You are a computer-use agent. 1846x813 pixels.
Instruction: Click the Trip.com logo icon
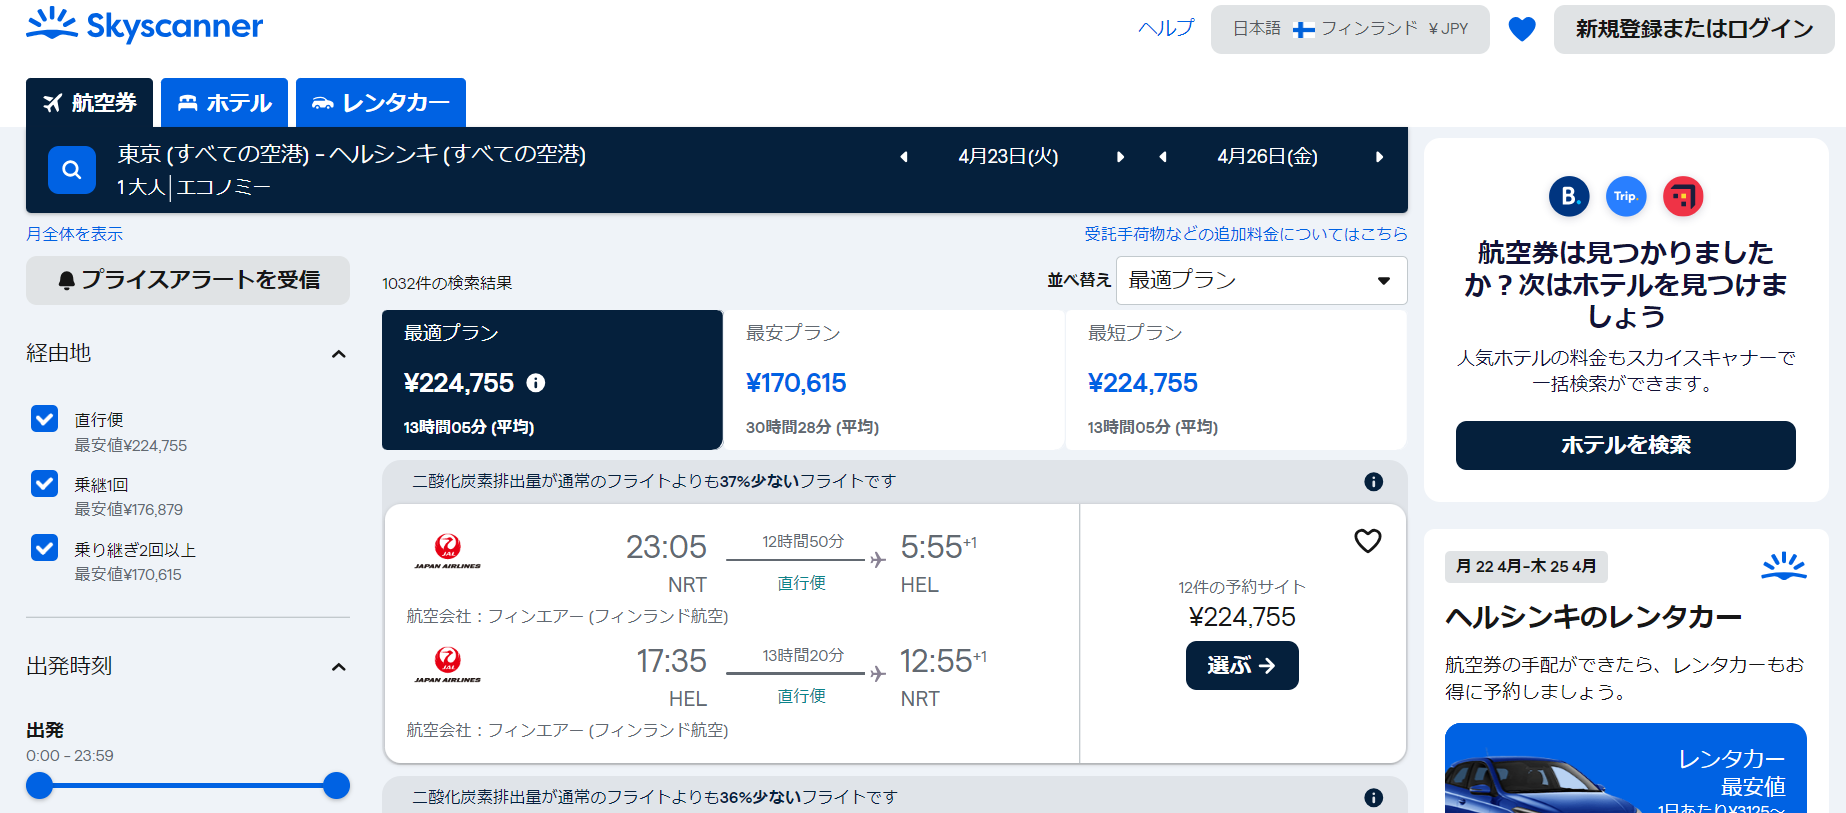tap(1626, 196)
